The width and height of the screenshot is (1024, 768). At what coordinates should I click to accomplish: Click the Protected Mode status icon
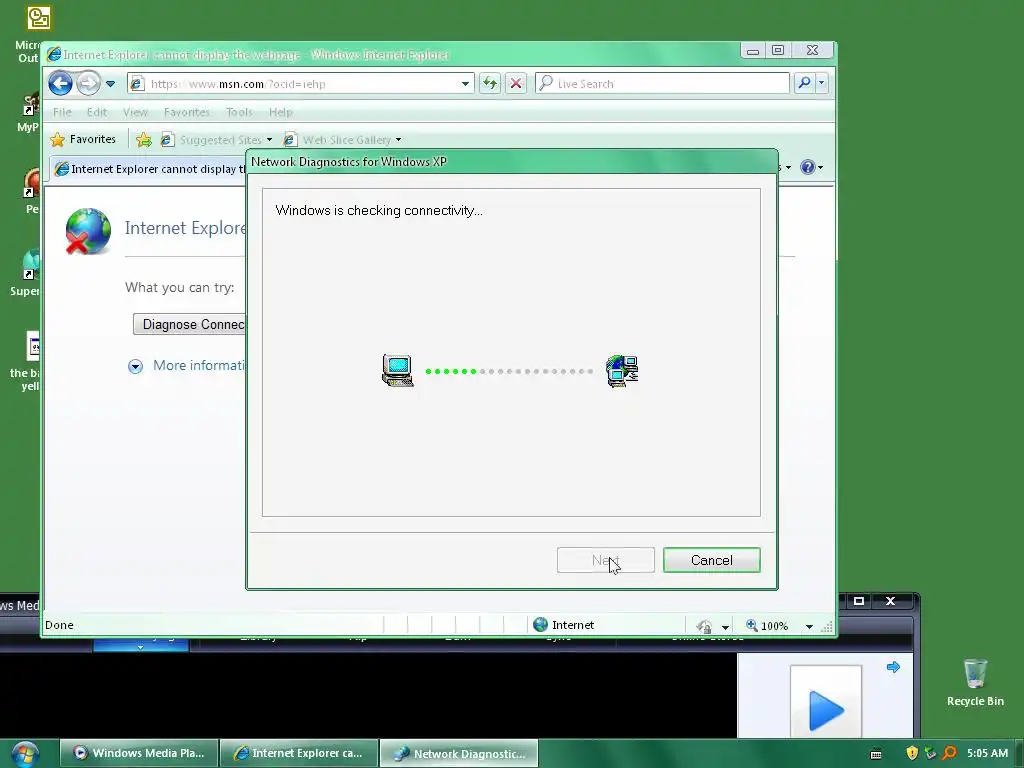[x=704, y=626]
